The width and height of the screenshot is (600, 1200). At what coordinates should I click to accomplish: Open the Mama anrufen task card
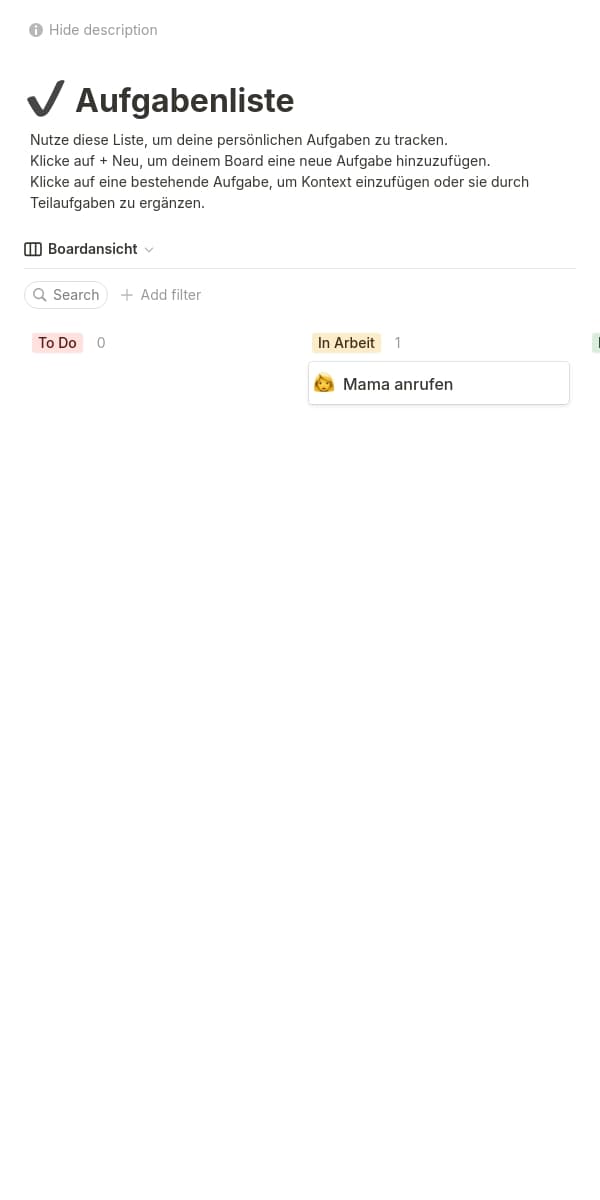439,383
